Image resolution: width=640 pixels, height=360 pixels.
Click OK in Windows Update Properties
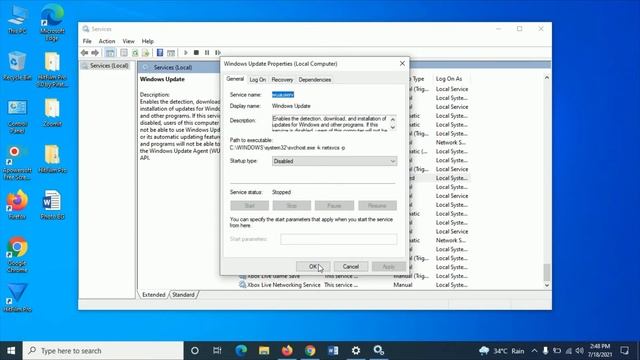click(313, 267)
